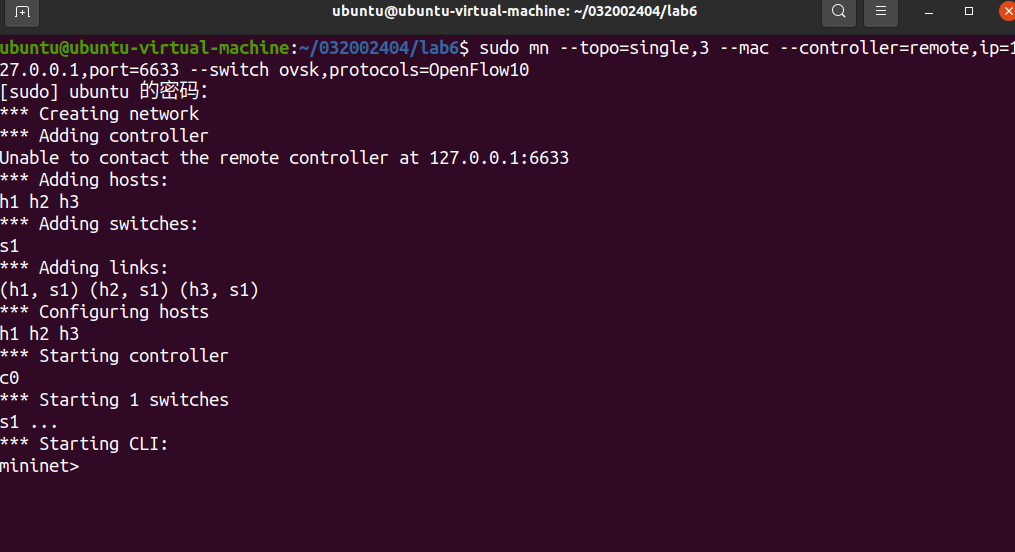The width and height of the screenshot is (1015, 552).
Task: Minimize the terminal window
Action: (x=929, y=12)
